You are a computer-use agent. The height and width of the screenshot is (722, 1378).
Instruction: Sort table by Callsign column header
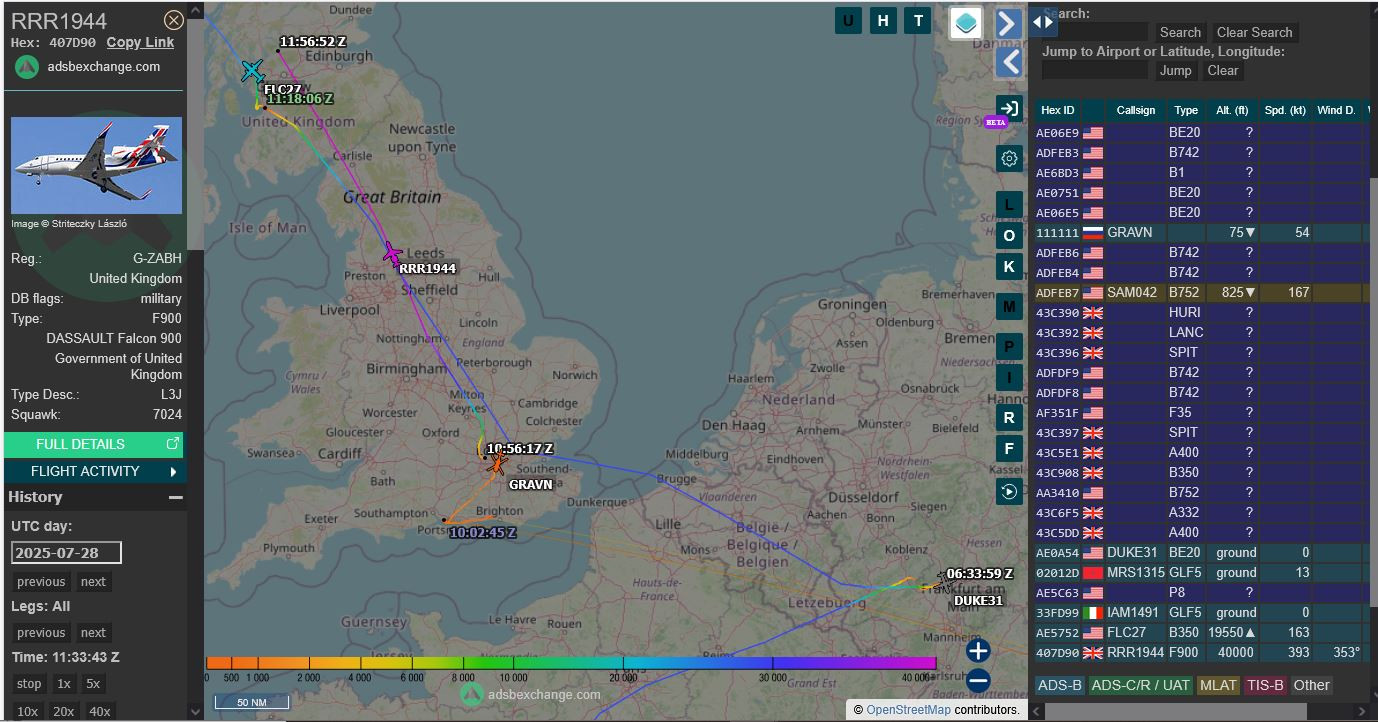point(1135,110)
